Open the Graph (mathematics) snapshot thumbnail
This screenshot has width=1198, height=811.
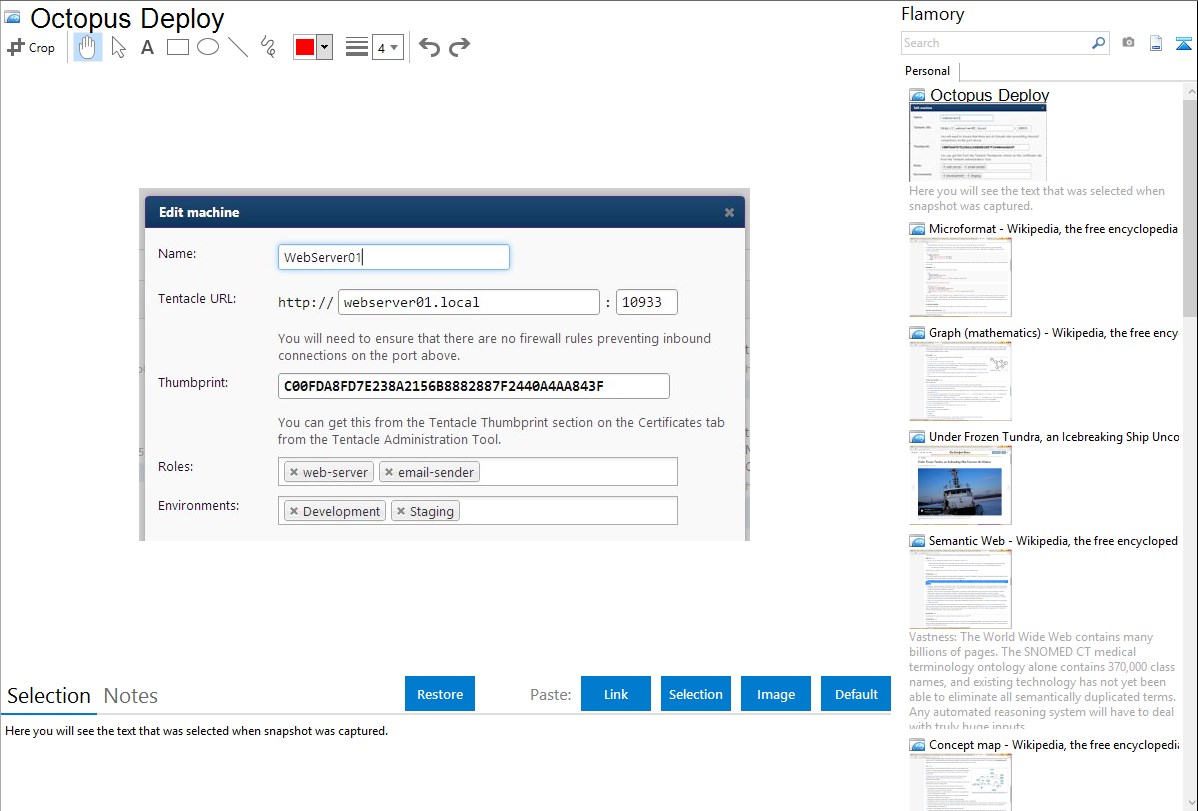point(960,381)
